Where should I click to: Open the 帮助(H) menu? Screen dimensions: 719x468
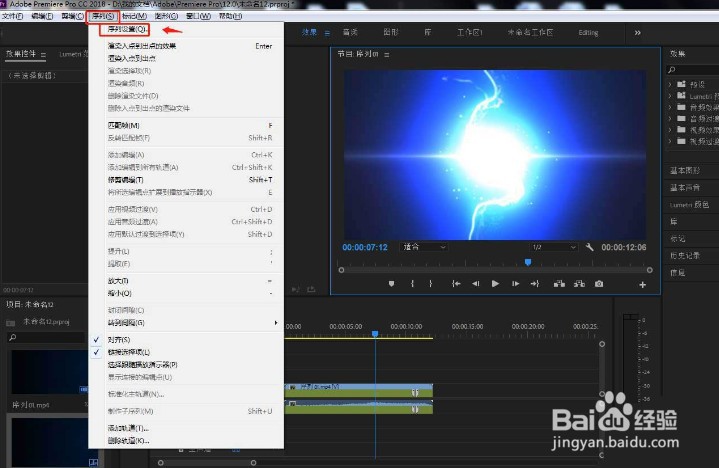click(x=230, y=16)
